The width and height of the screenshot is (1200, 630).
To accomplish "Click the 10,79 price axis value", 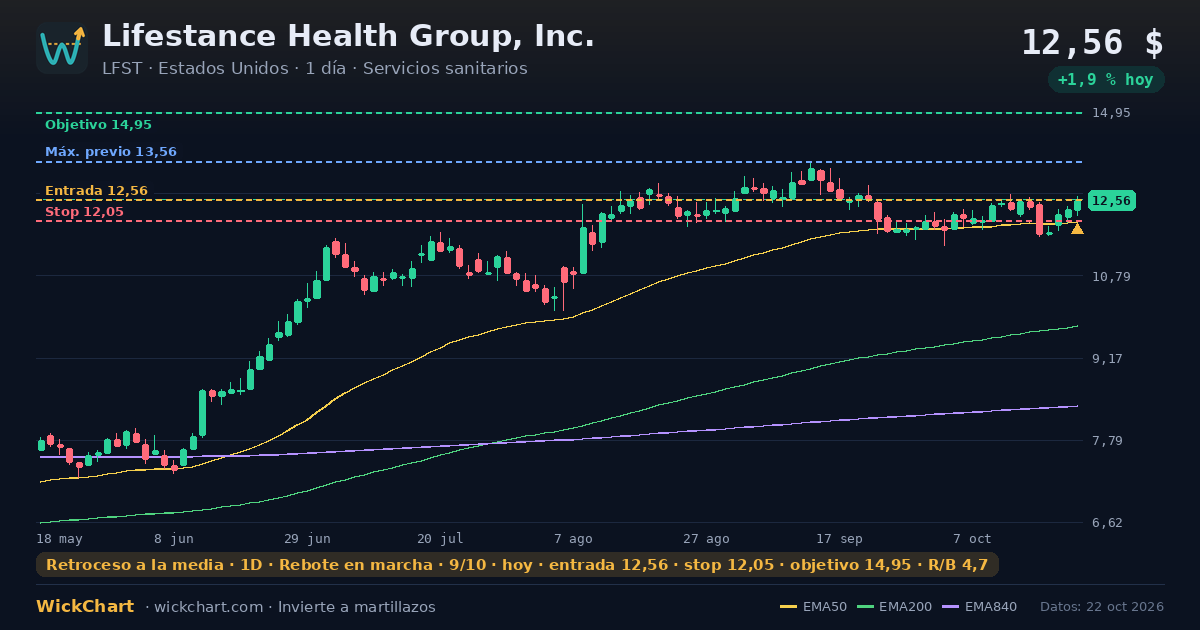I will (x=1111, y=277).
